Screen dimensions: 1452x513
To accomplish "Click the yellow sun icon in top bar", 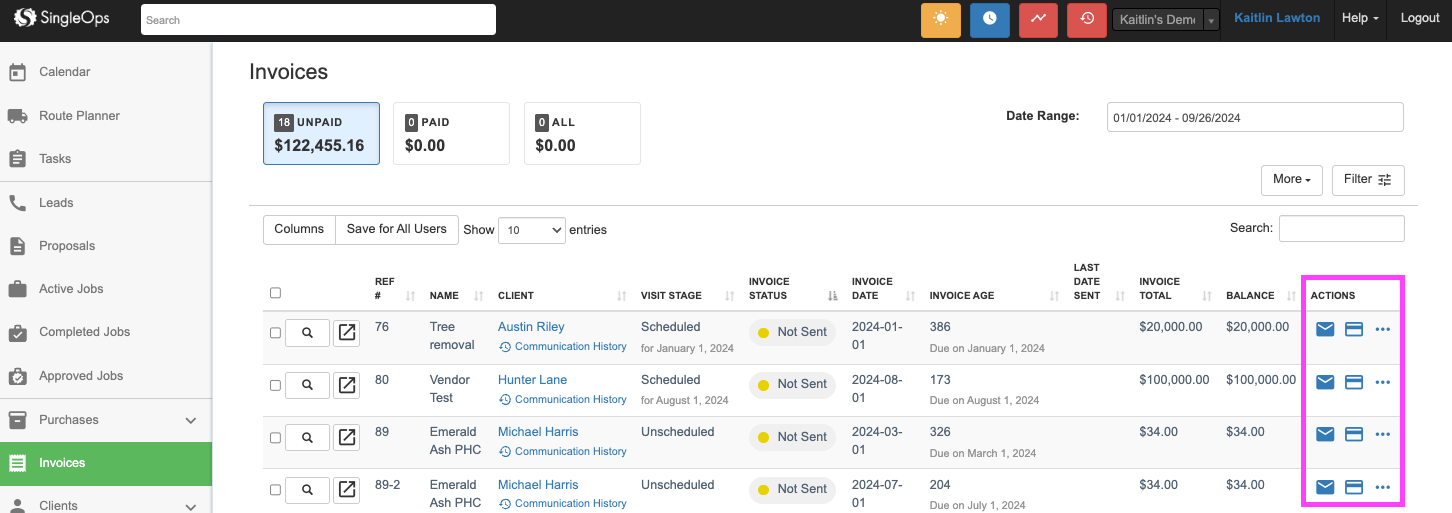I will tap(940, 20).
